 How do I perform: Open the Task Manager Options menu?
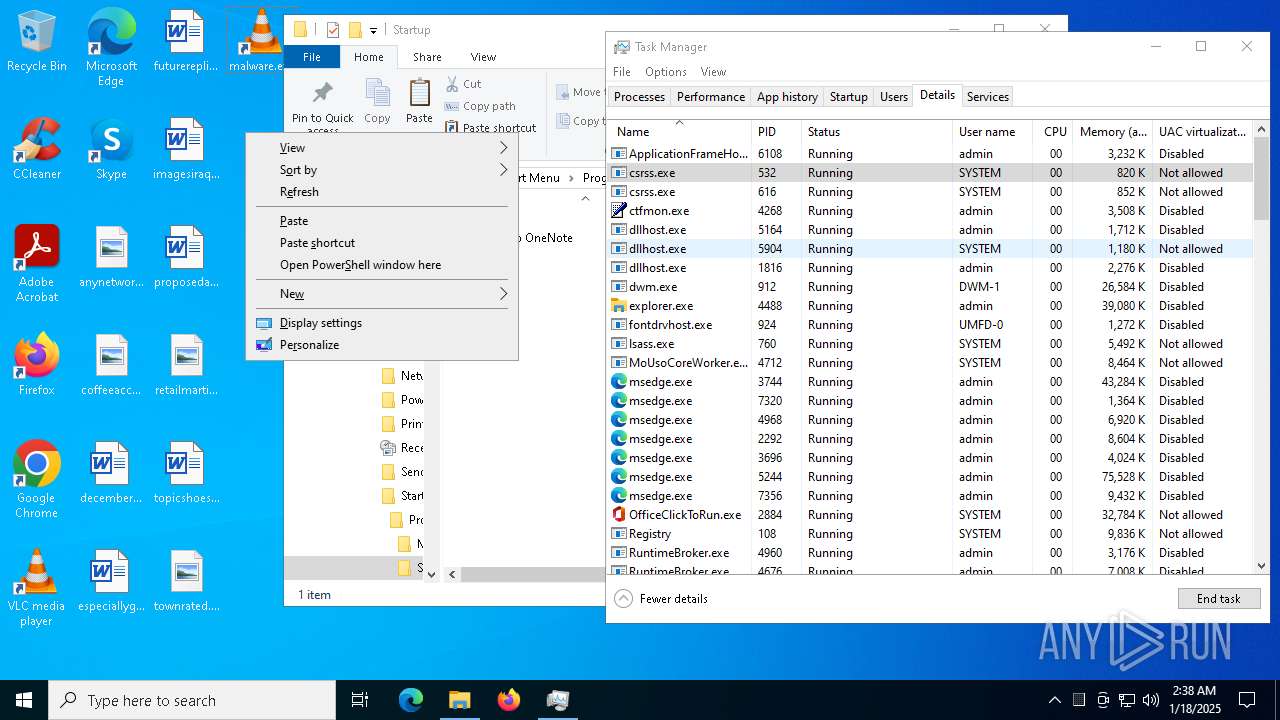point(665,72)
